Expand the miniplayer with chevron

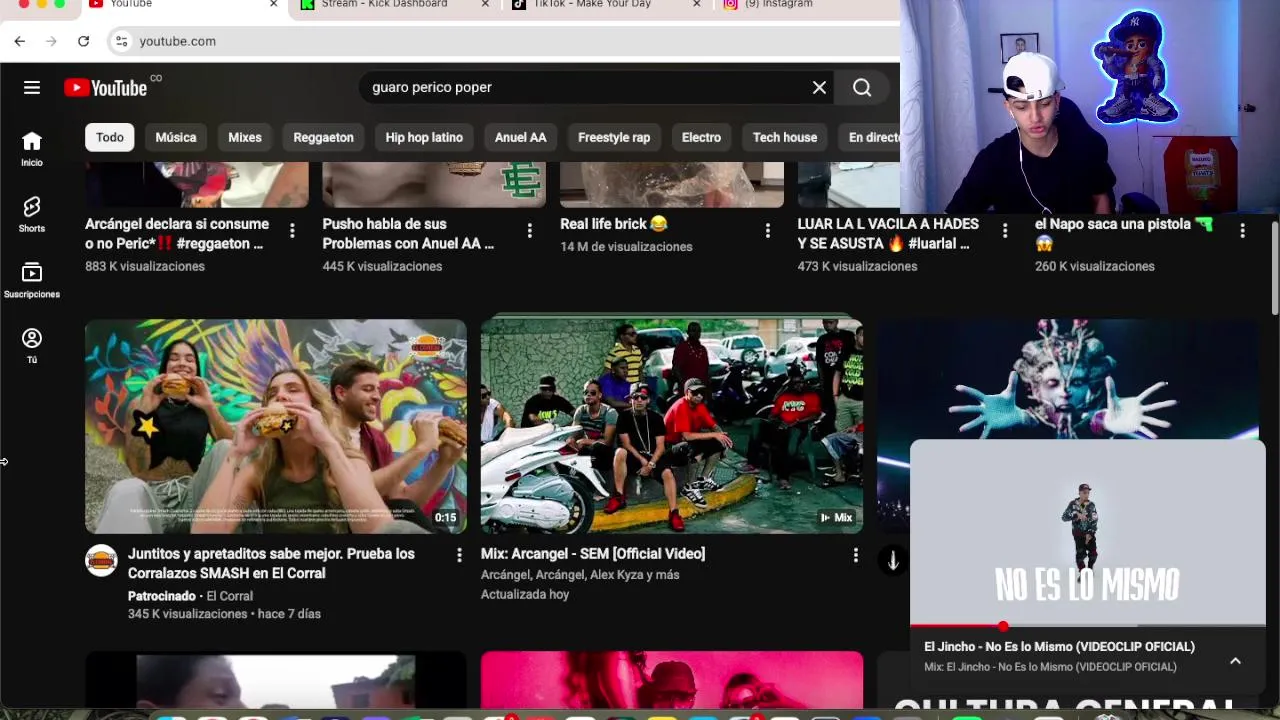[x=1235, y=661]
